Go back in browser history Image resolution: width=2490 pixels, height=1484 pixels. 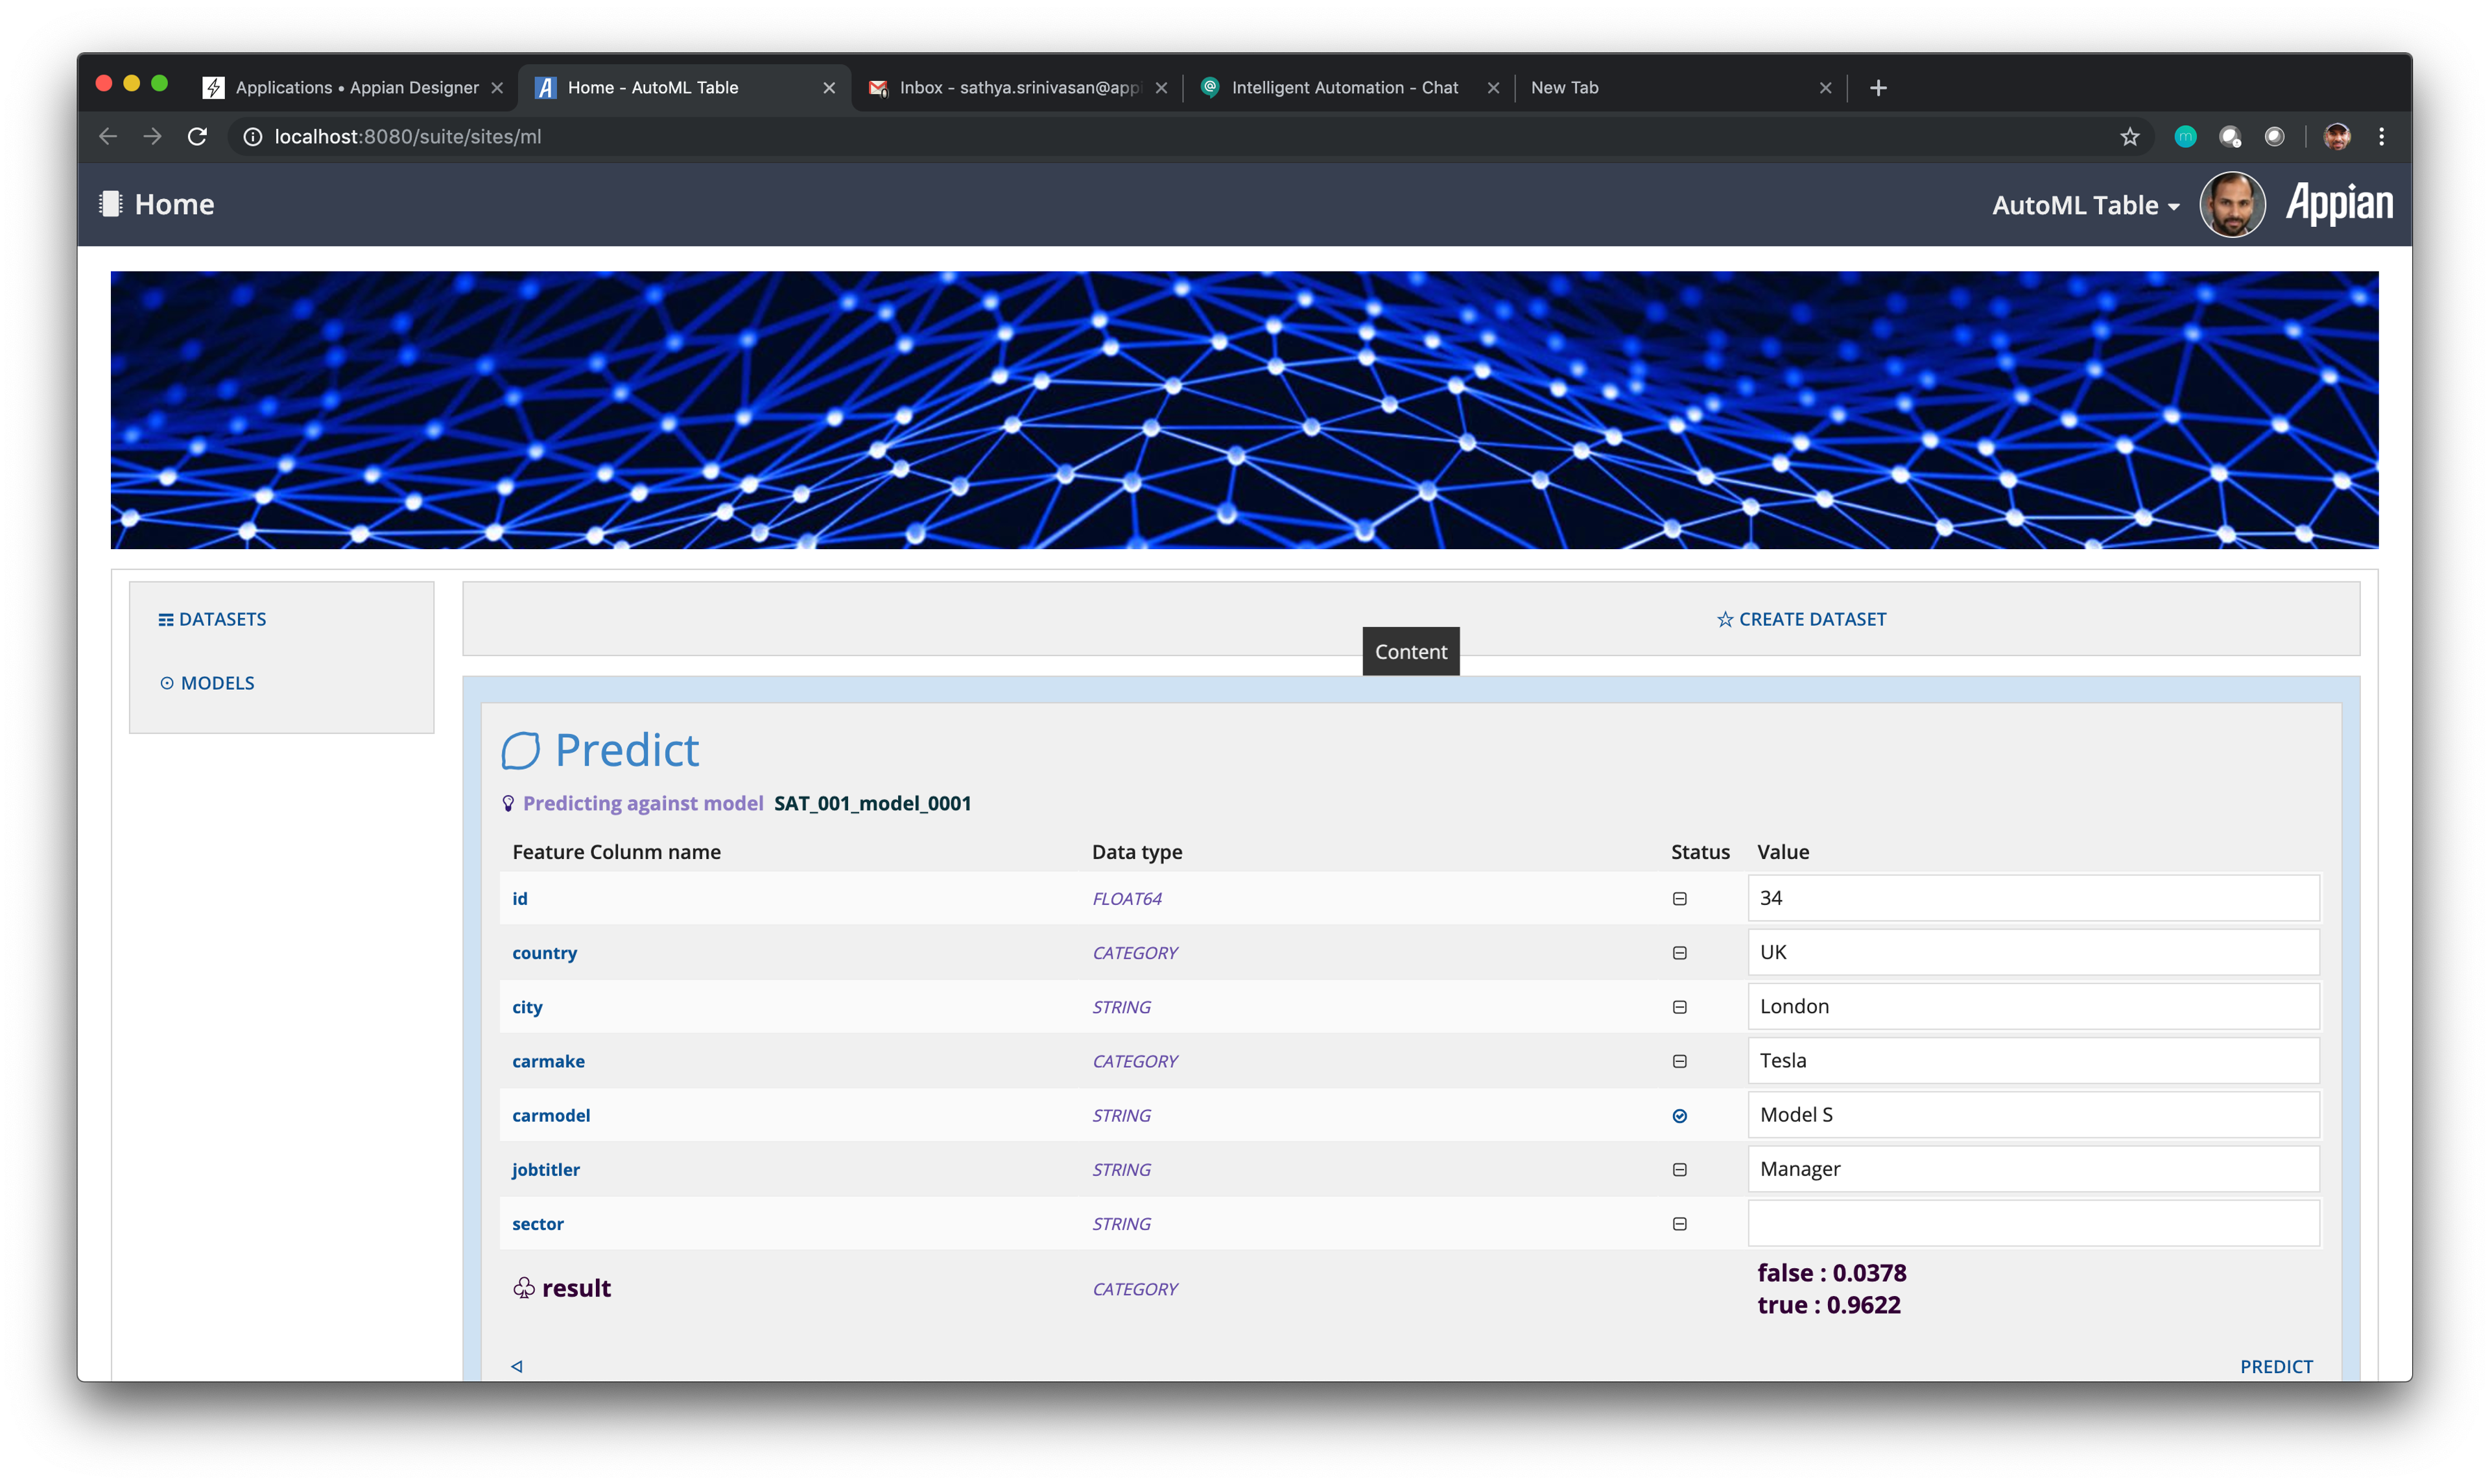(108, 137)
